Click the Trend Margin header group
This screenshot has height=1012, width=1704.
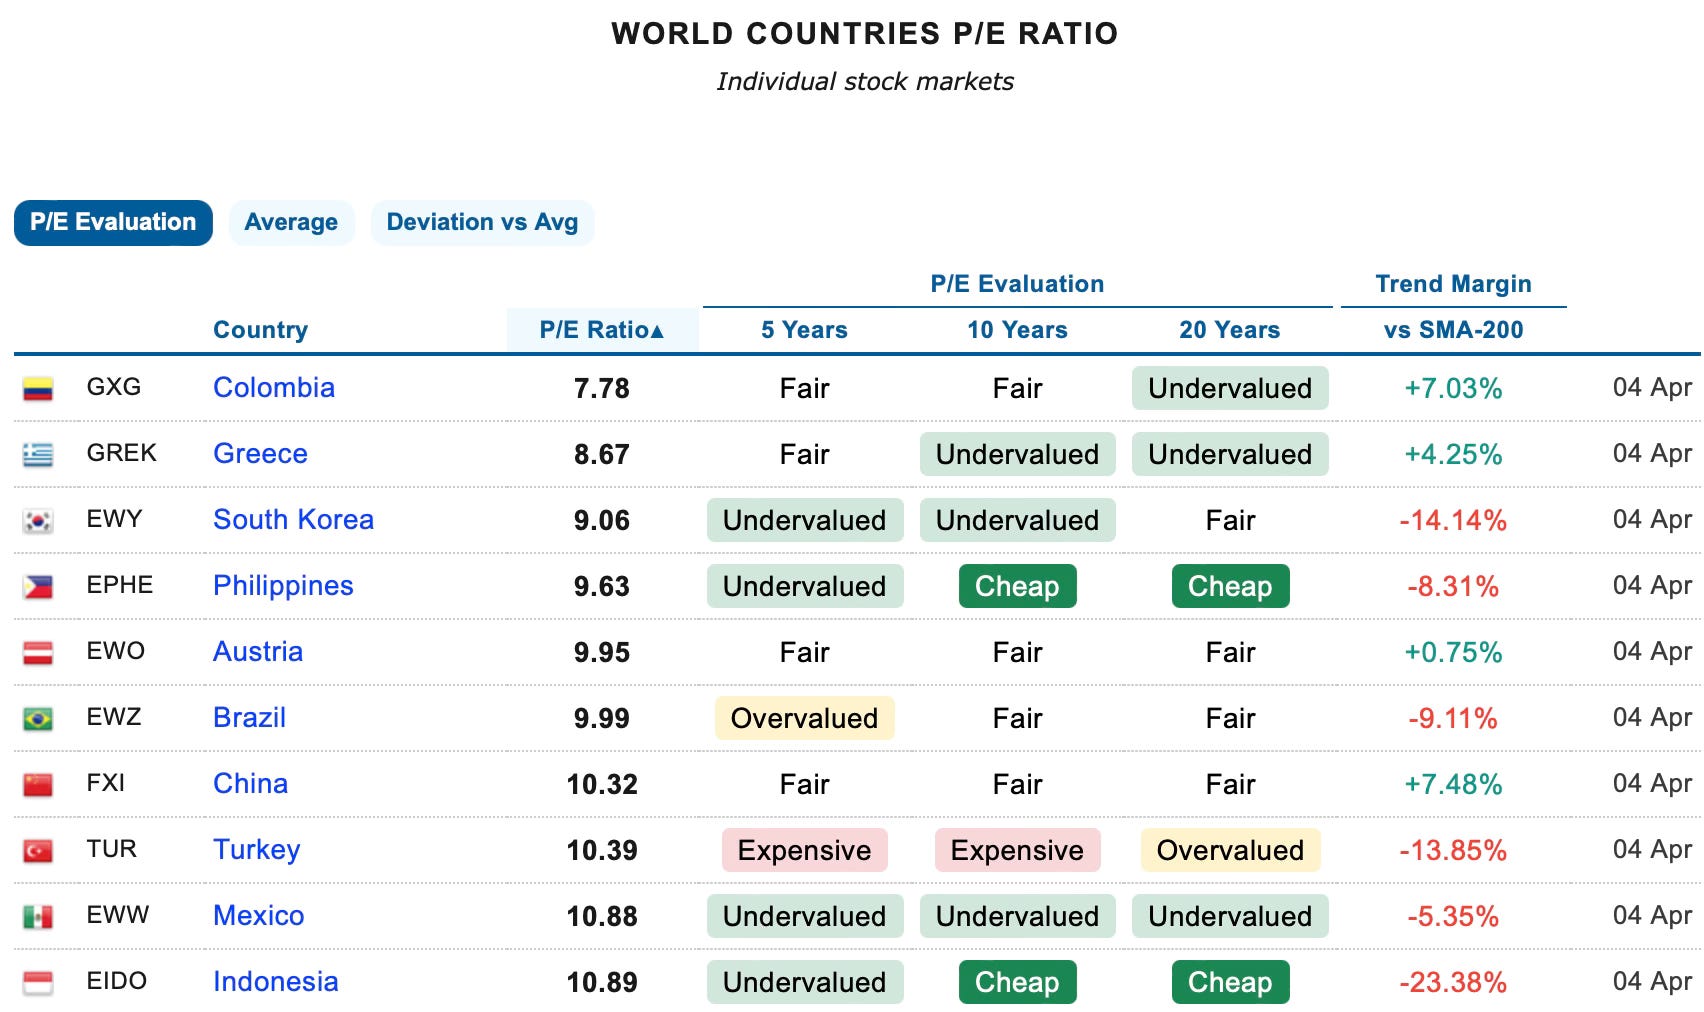tap(1453, 284)
